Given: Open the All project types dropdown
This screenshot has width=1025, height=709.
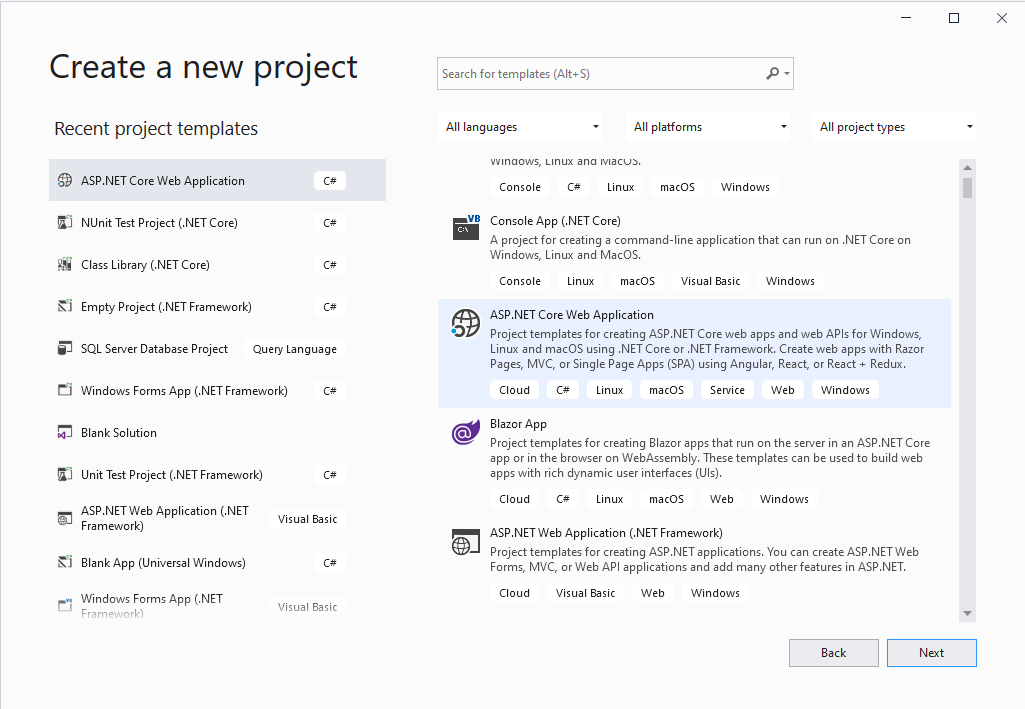Looking at the screenshot, I should [895, 126].
